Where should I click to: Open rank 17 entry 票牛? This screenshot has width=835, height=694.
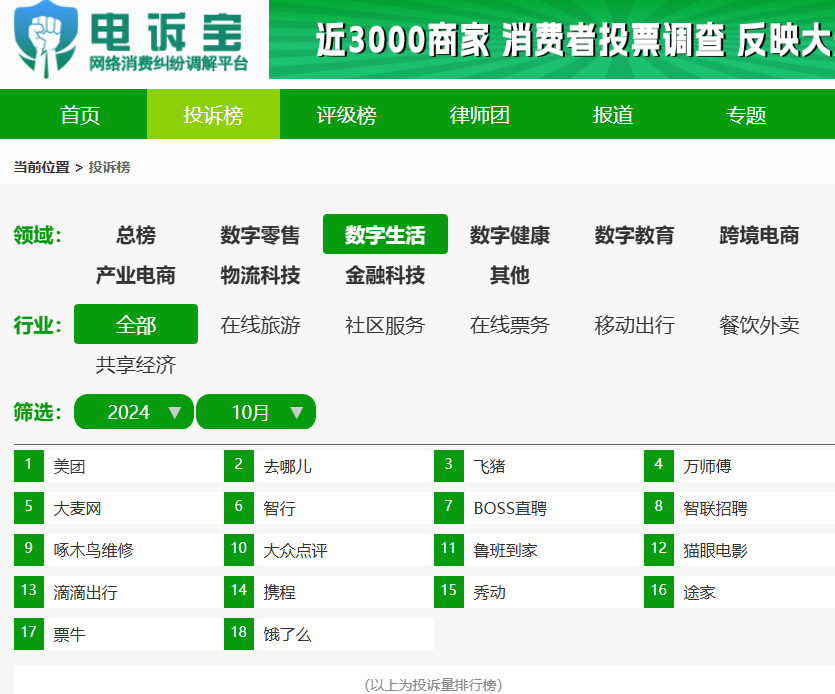(69, 634)
